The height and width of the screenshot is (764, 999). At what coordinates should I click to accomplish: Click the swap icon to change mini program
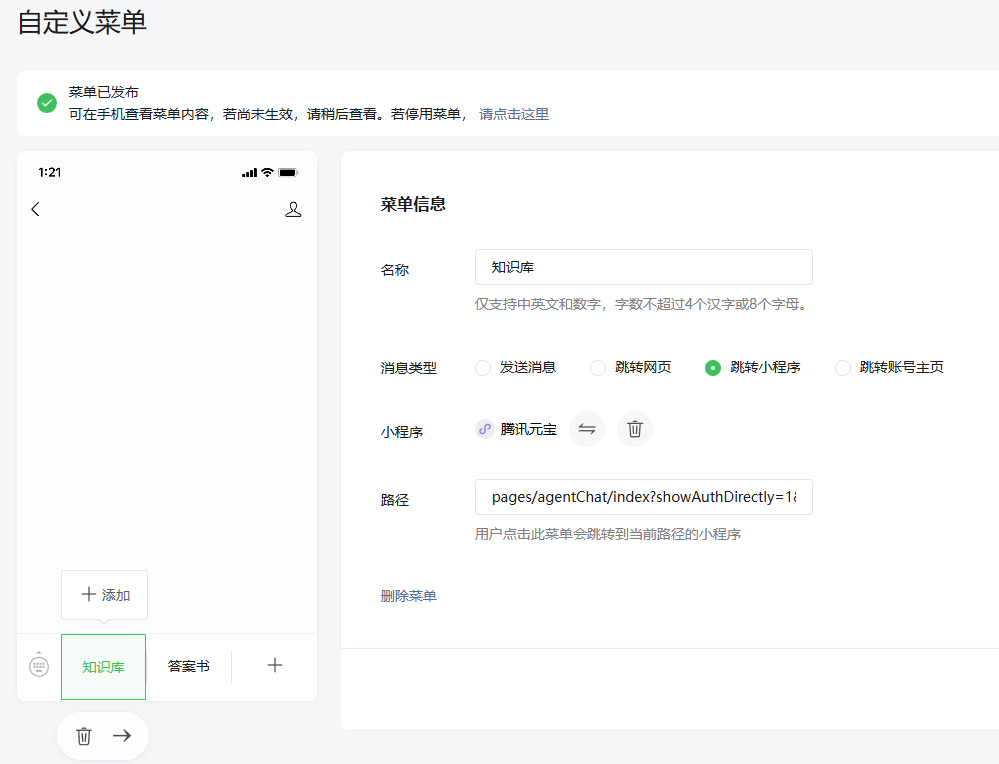pos(587,429)
